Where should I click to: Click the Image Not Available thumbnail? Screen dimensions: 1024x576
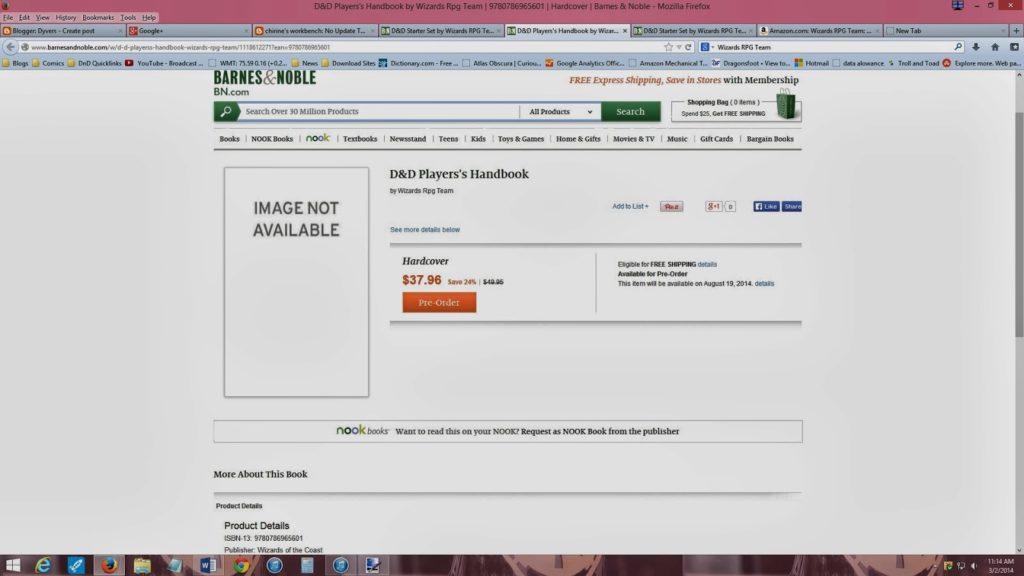296,282
